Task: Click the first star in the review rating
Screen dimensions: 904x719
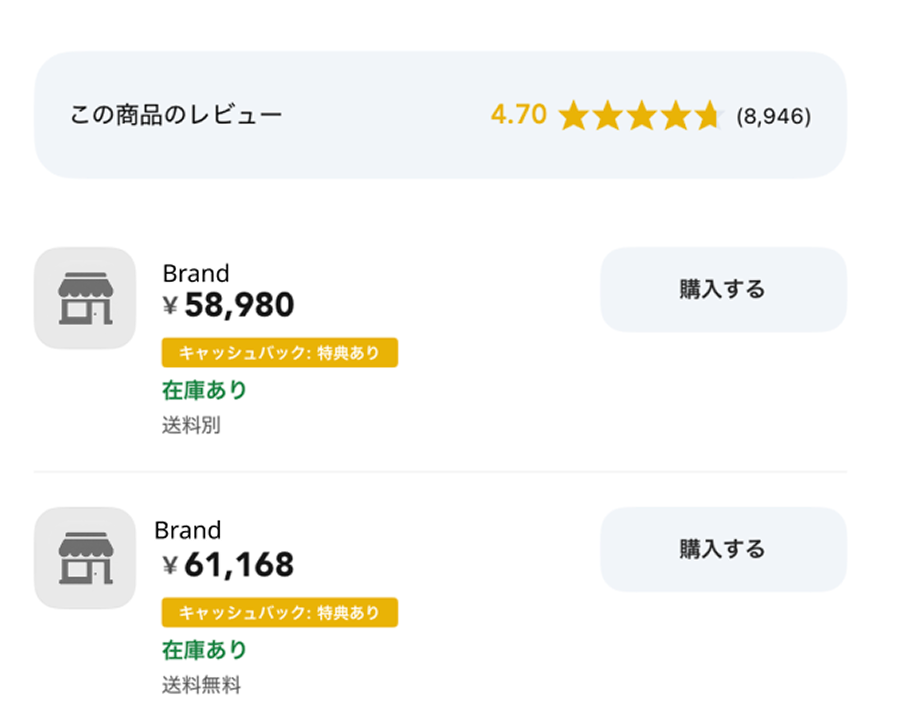Action: point(573,116)
